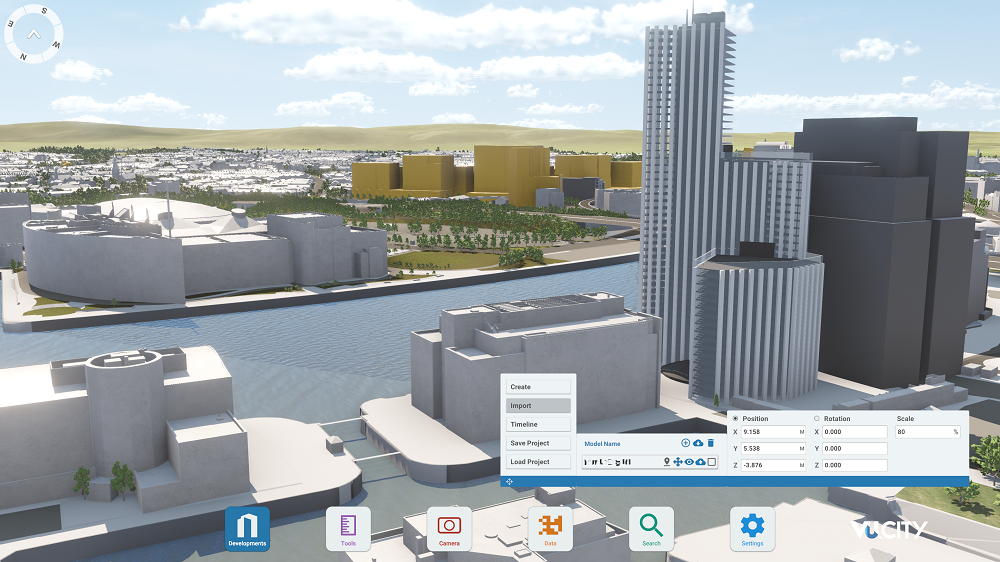Delete models with the trash icon
Screen dimensions: 1000x562
(x=710, y=443)
